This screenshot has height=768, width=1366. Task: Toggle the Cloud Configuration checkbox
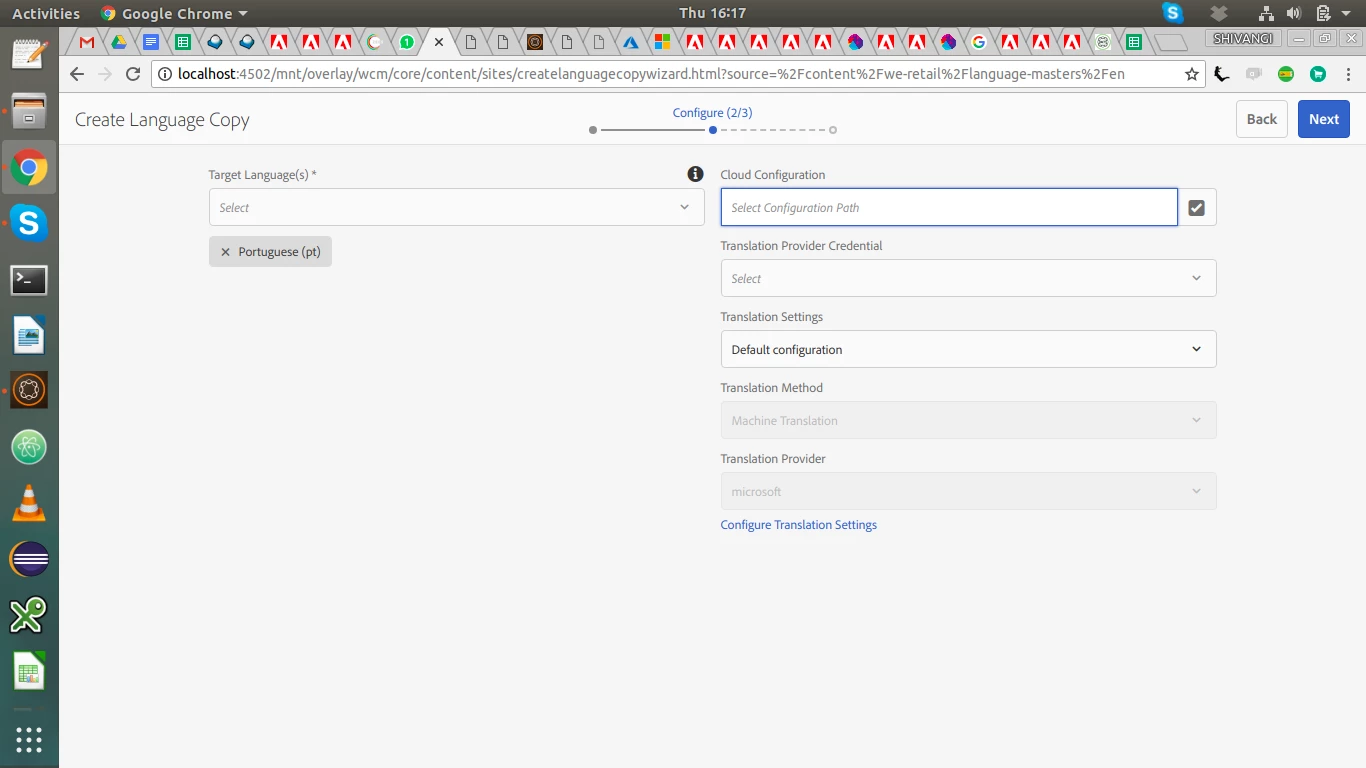pyautogui.click(x=1197, y=208)
